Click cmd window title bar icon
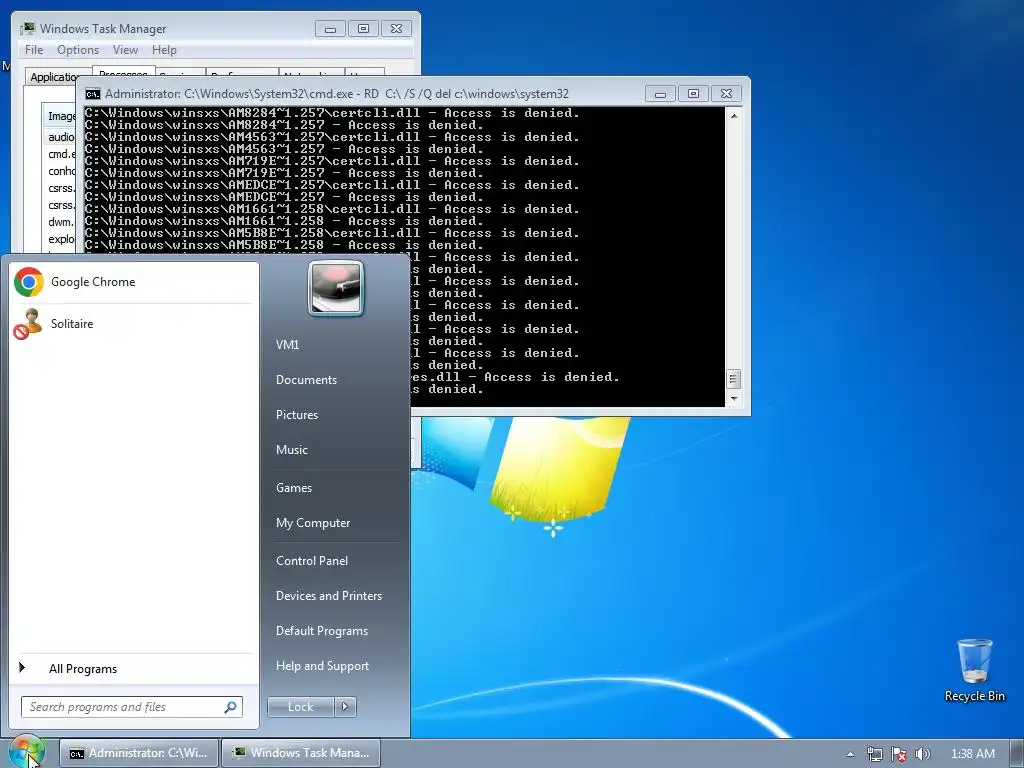 [93, 94]
